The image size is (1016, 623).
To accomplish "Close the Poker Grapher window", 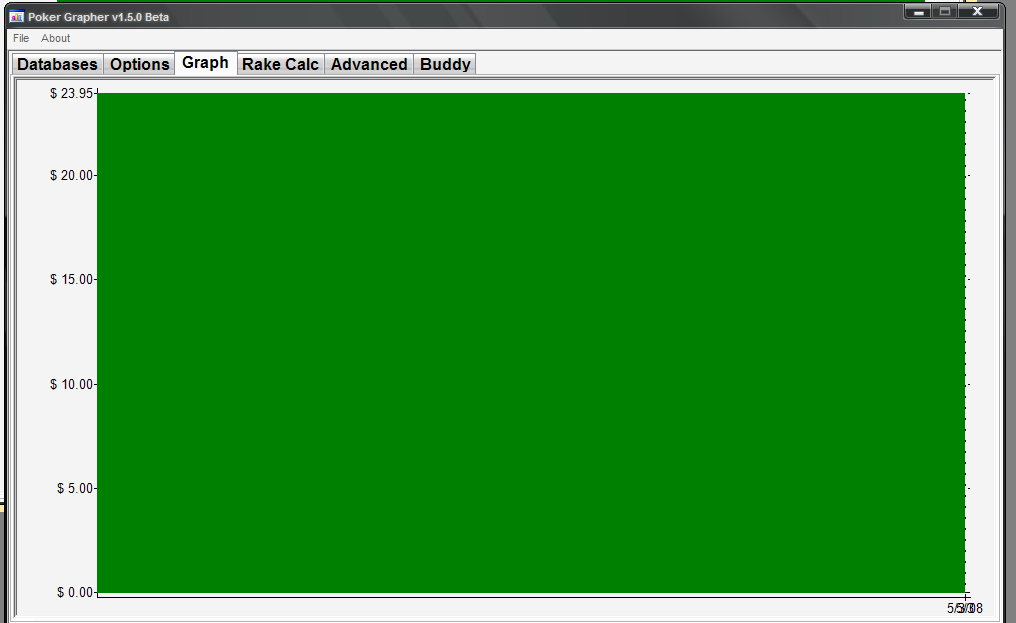I will coord(977,12).
